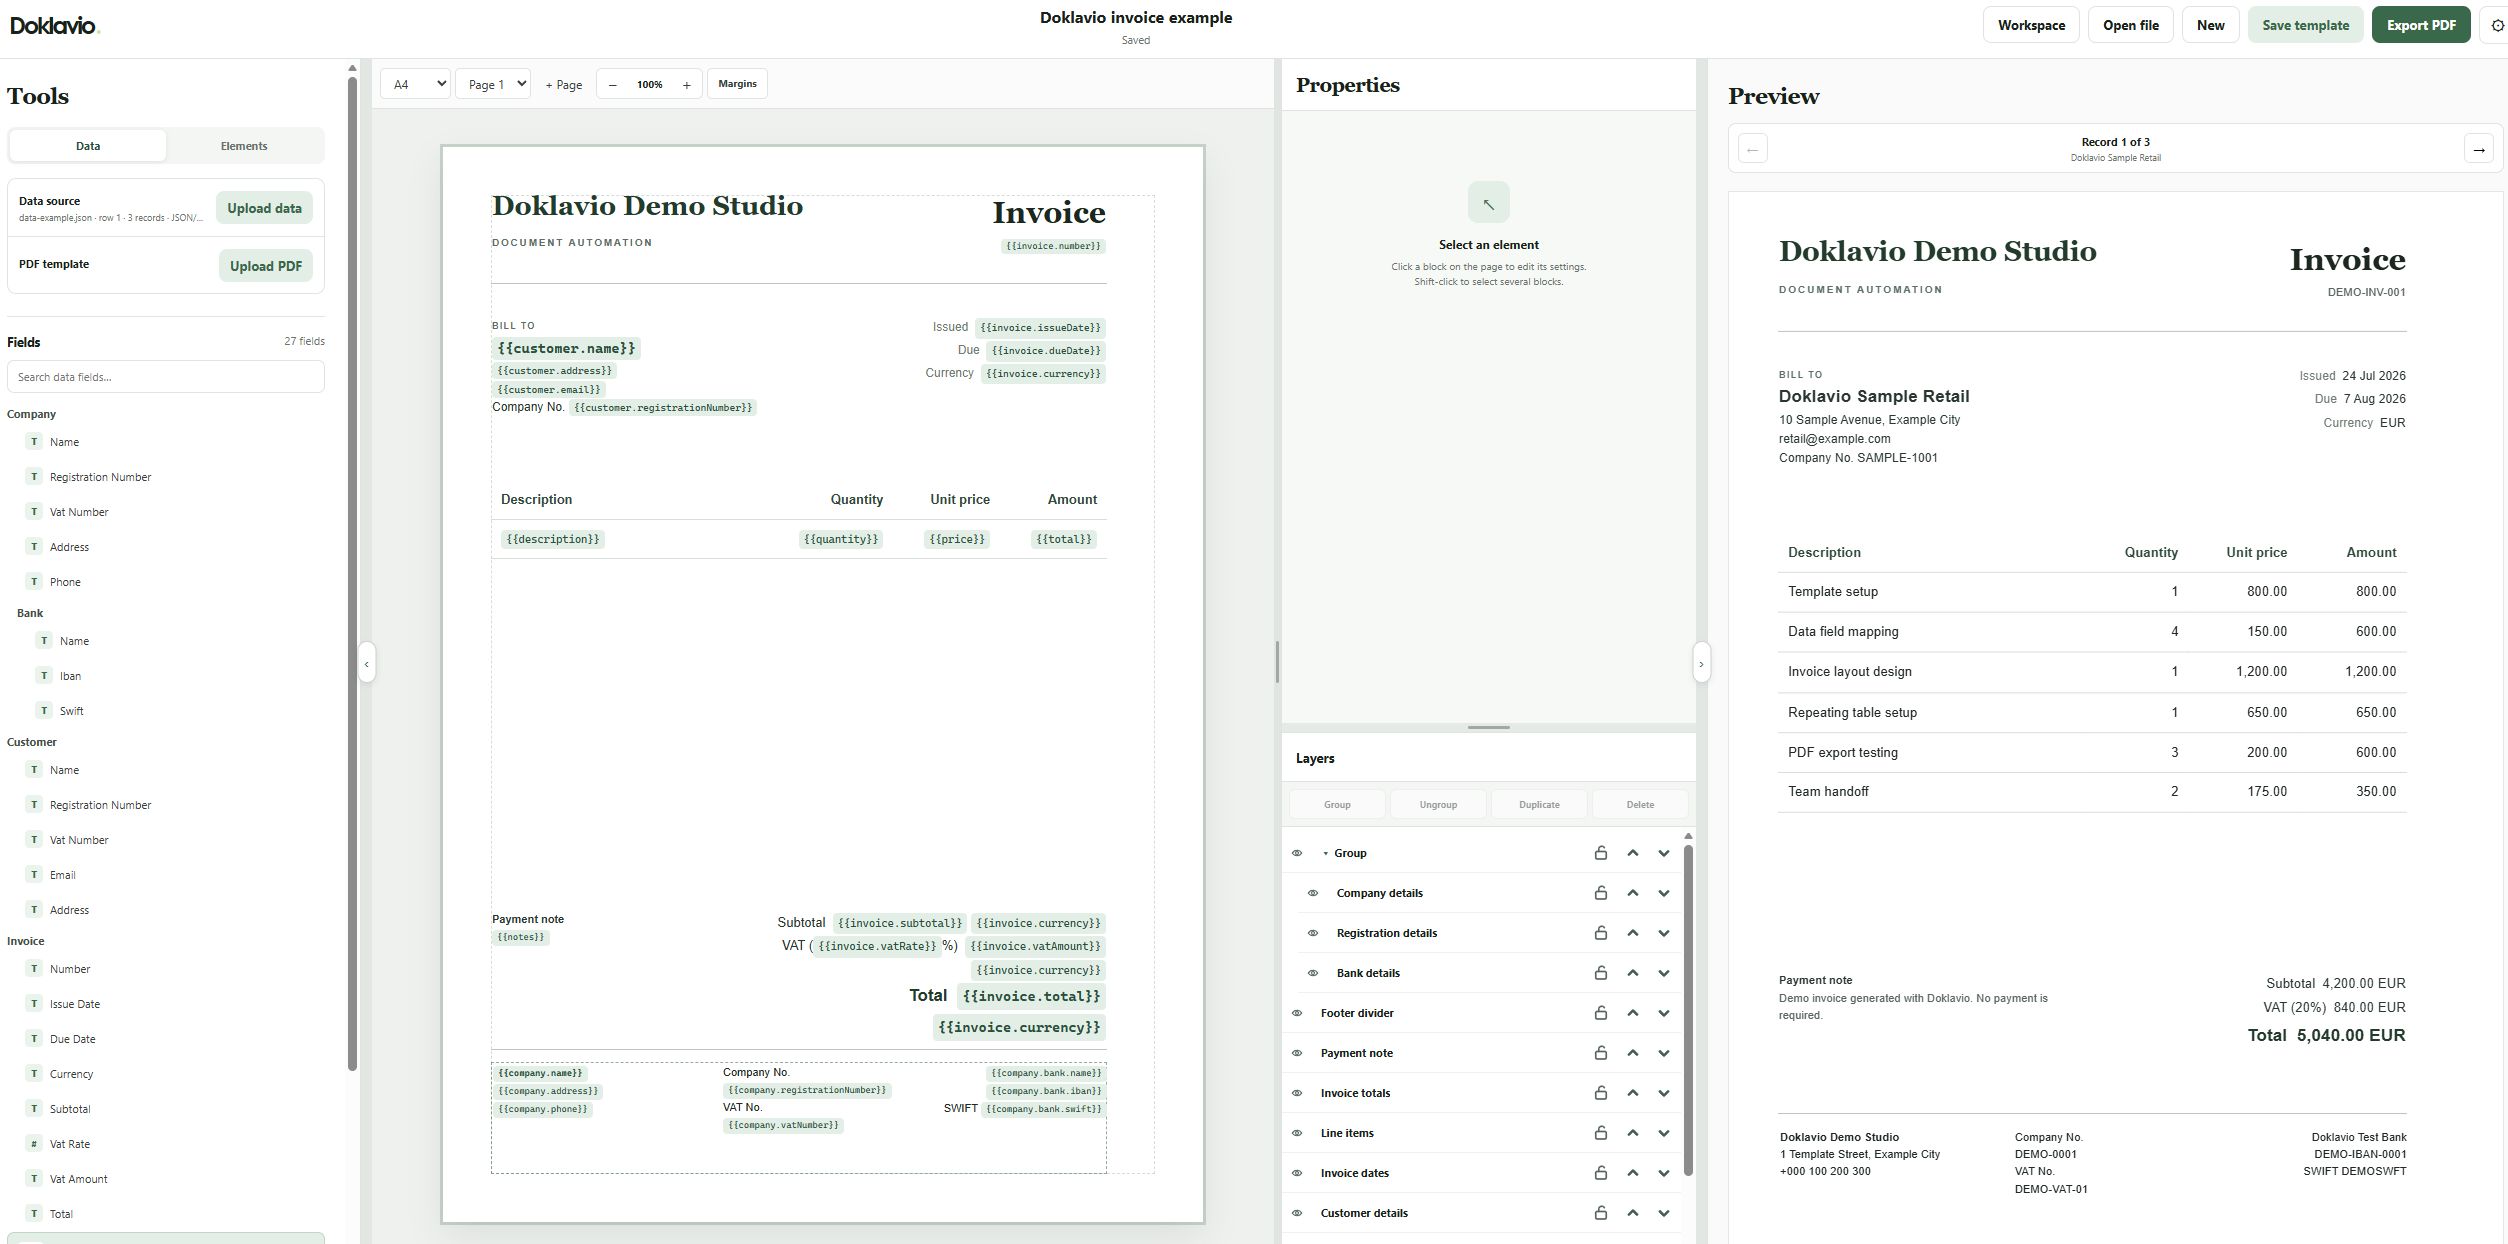
Task: Hide the Company details layer
Action: [1313, 893]
